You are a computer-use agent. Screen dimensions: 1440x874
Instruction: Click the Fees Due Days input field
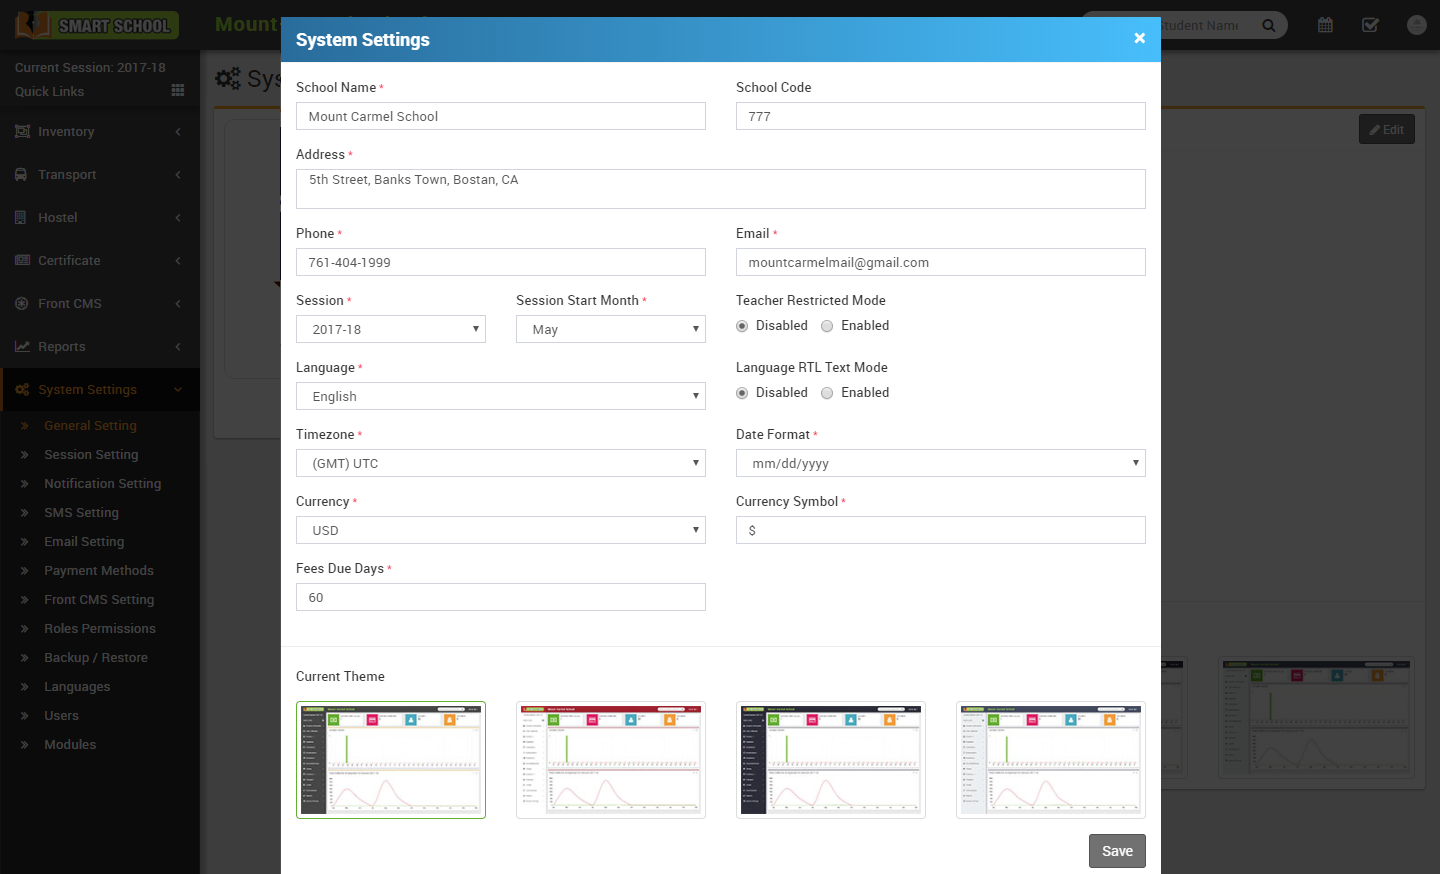500,597
